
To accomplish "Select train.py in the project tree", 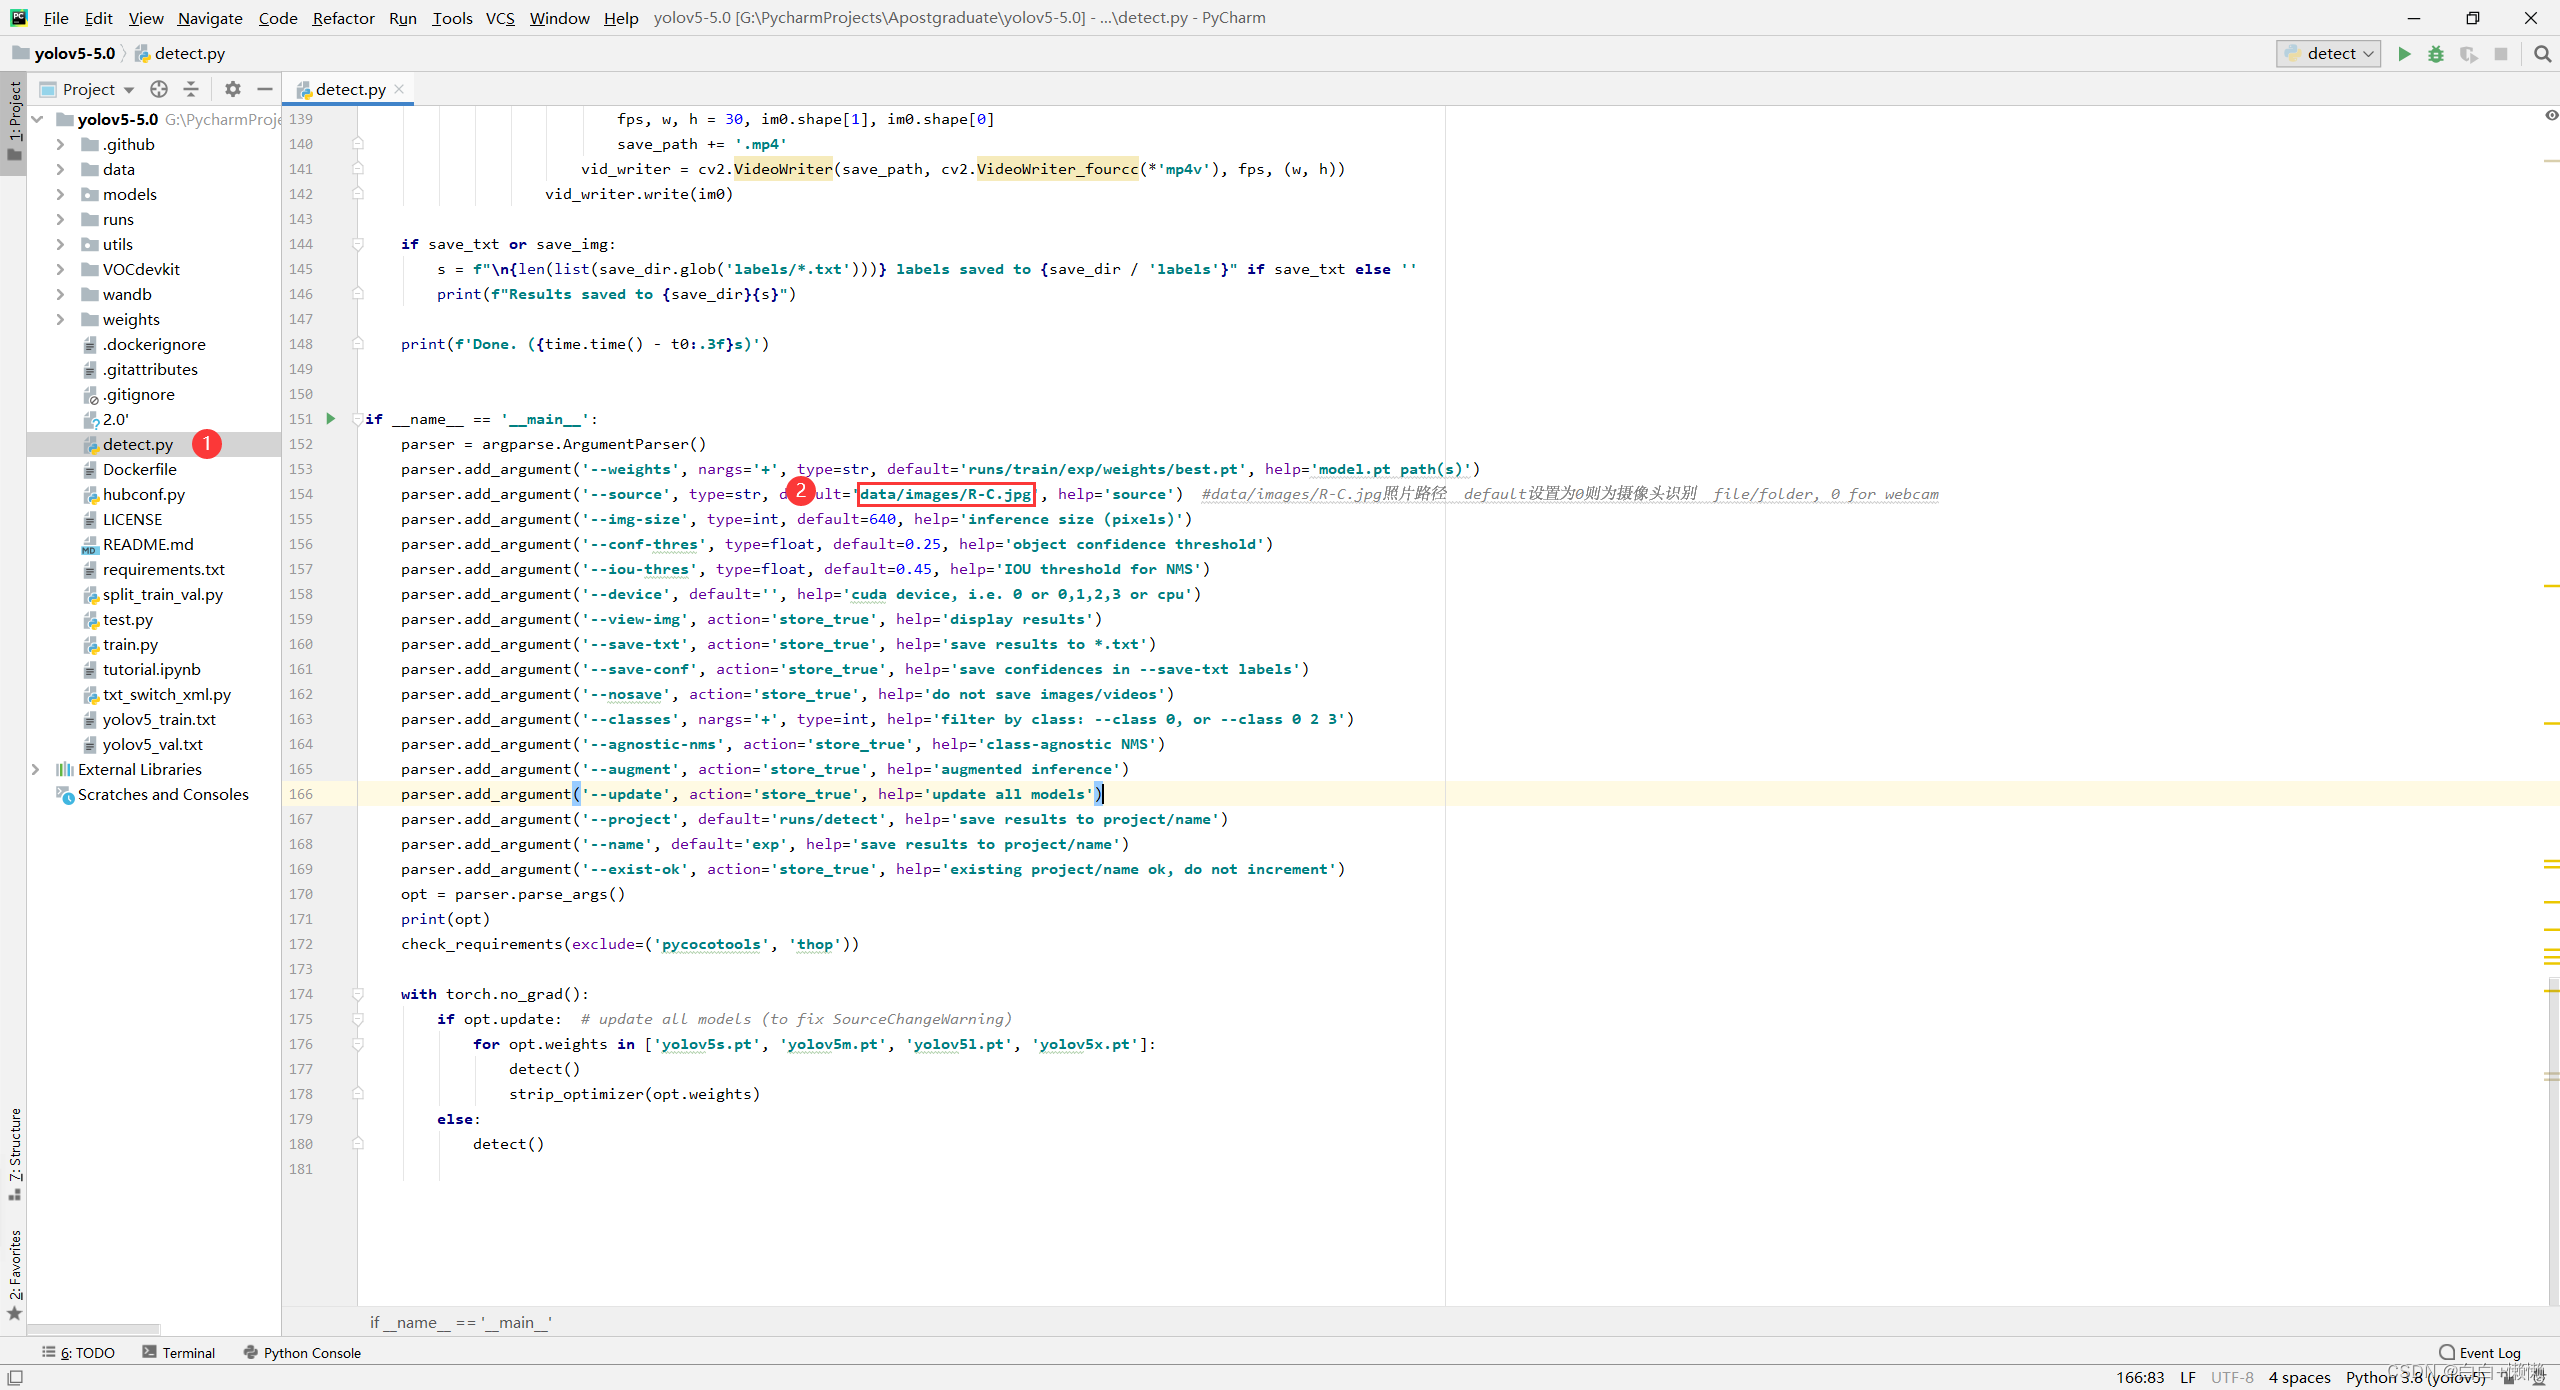I will point(130,644).
